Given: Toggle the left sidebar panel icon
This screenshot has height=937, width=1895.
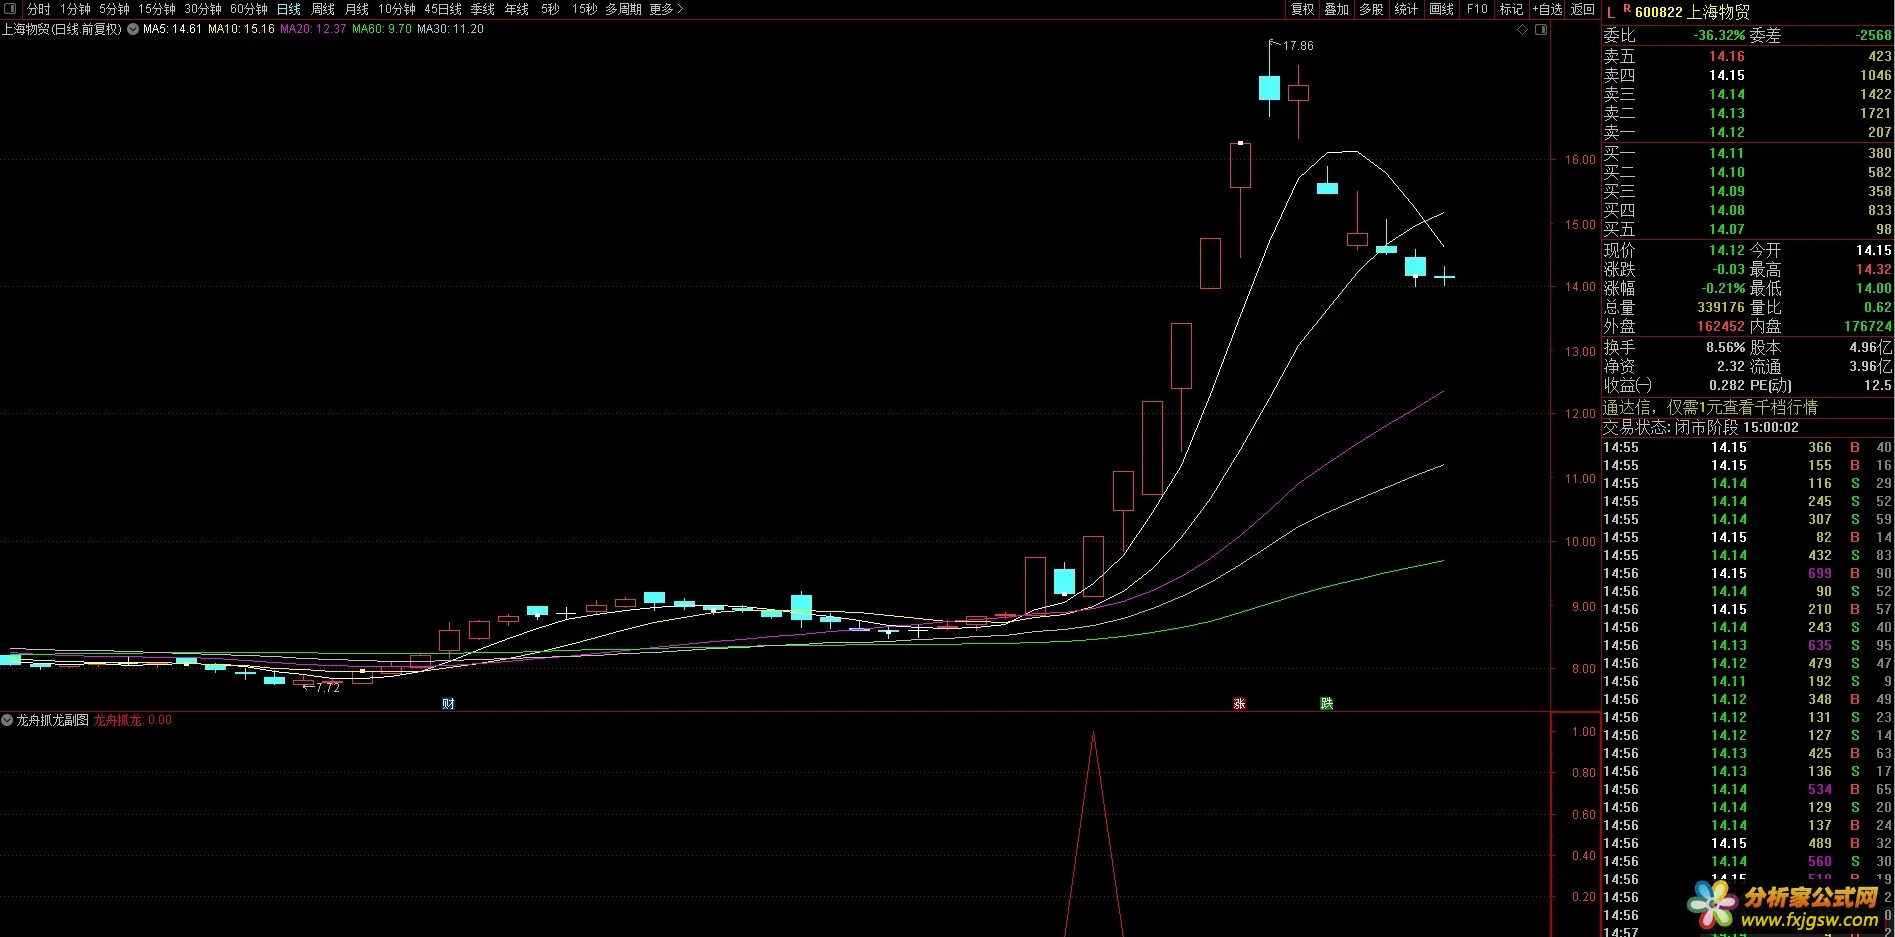Looking at the screenshot, I should 11,9.
